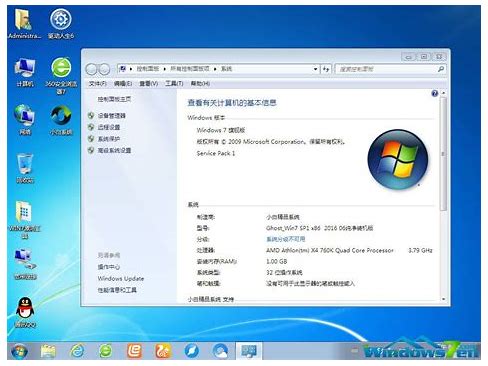Click the scrollbar down arrow
This screenshot has height=366, width=488.
(443, 299)
